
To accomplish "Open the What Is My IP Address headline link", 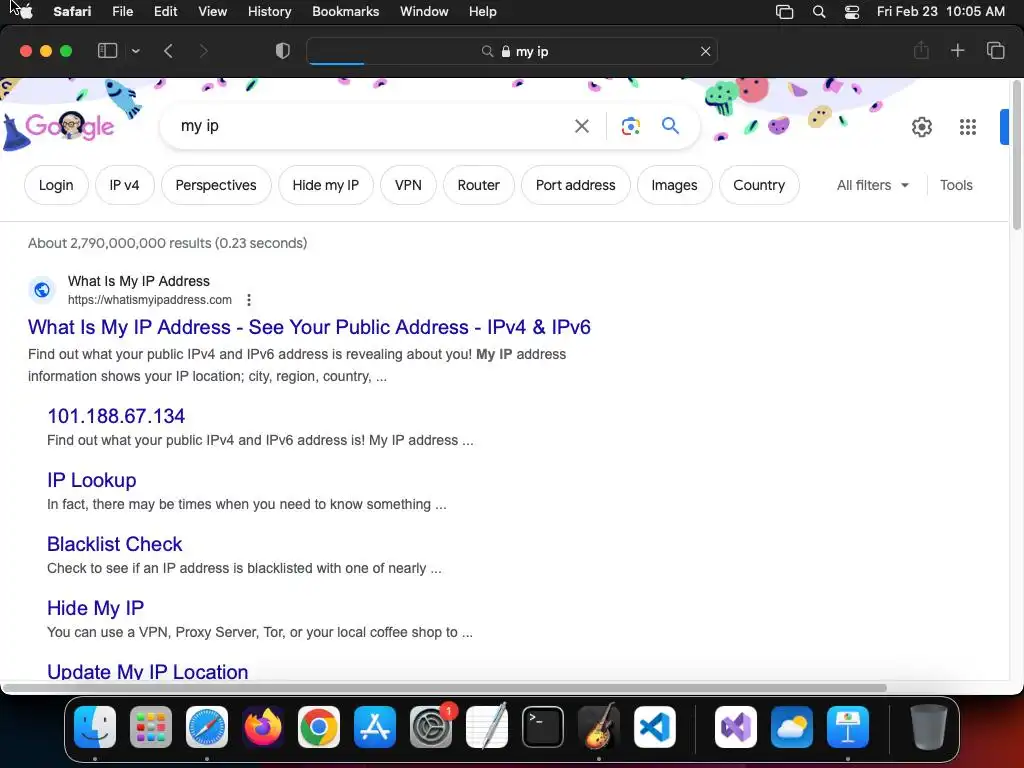I will tap(309, 327).
